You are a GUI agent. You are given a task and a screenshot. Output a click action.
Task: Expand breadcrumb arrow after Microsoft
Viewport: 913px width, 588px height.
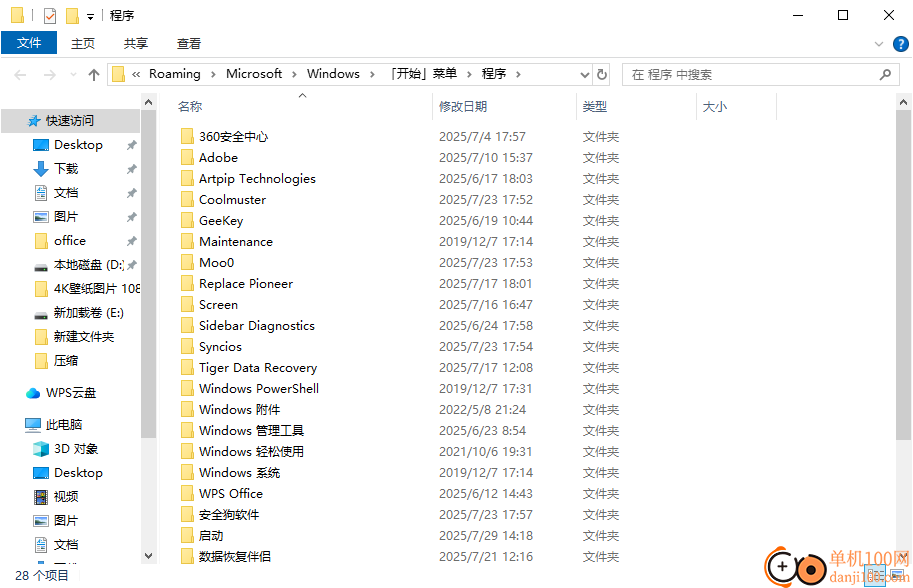(x=294, y=74)
